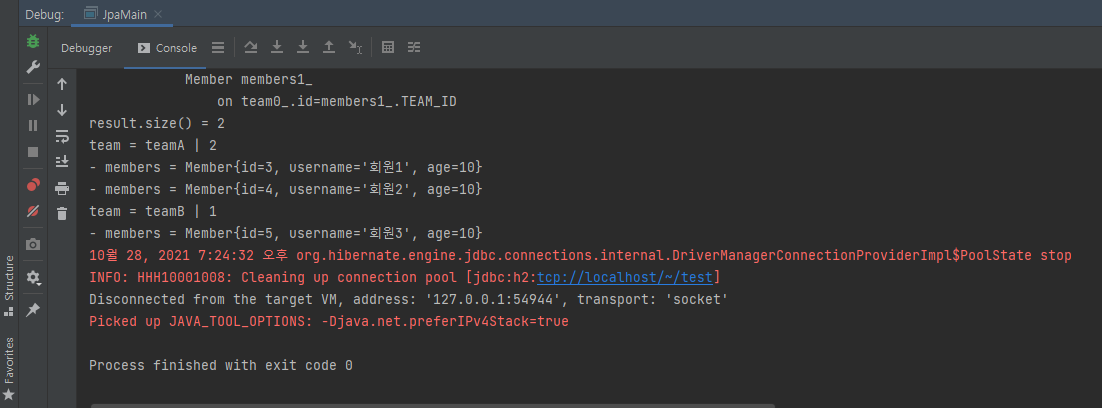Click Show Execution Point lines icon
Screen dimensions: 1102x408
(x=219, y=48)
